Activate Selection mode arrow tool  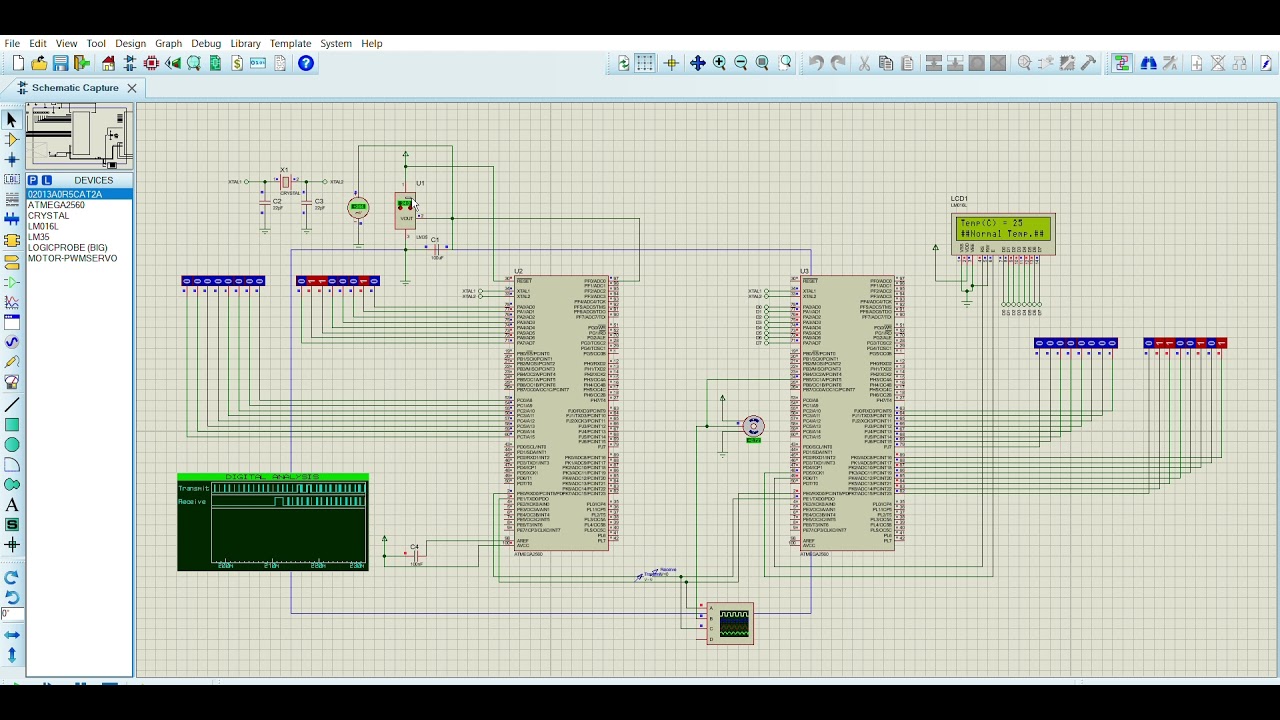click(x=12, y=120)
